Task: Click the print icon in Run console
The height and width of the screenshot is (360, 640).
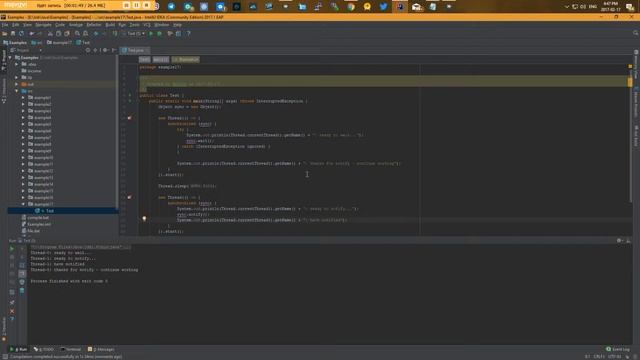Action: point(22,282)
